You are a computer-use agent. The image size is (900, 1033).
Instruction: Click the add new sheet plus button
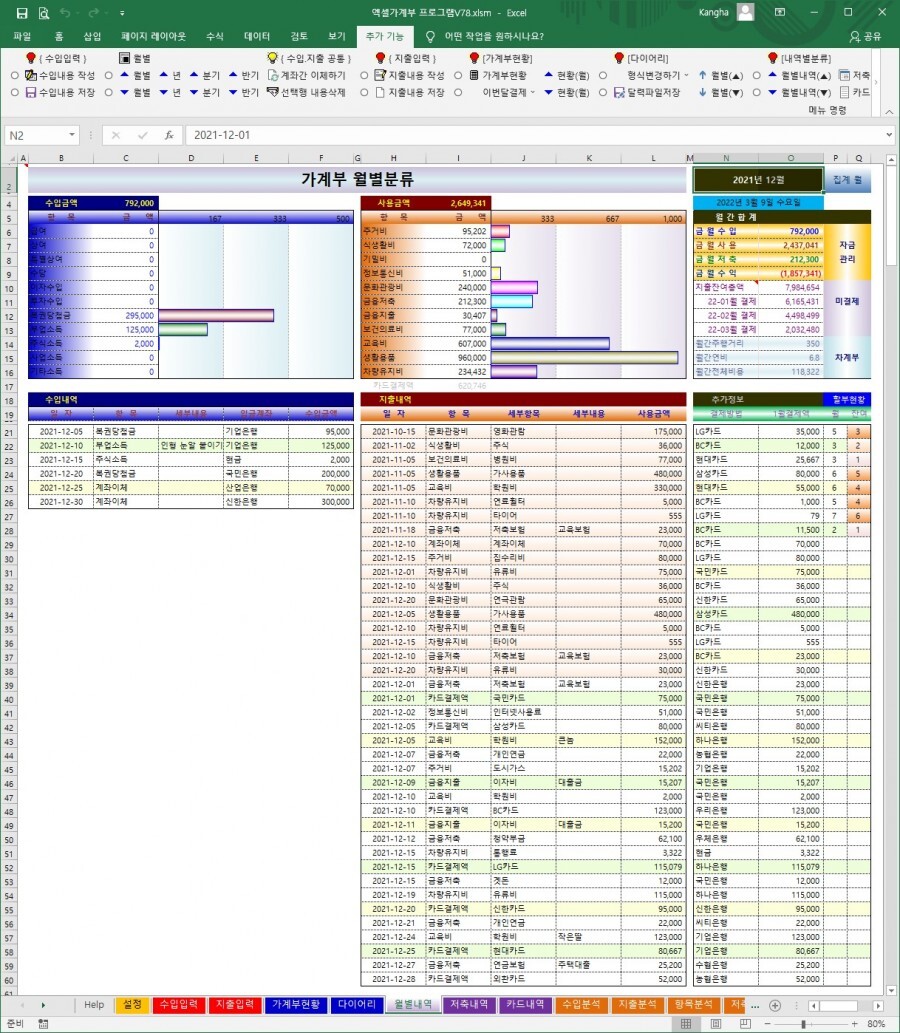pyautogui.click(x=775, y=1005)
